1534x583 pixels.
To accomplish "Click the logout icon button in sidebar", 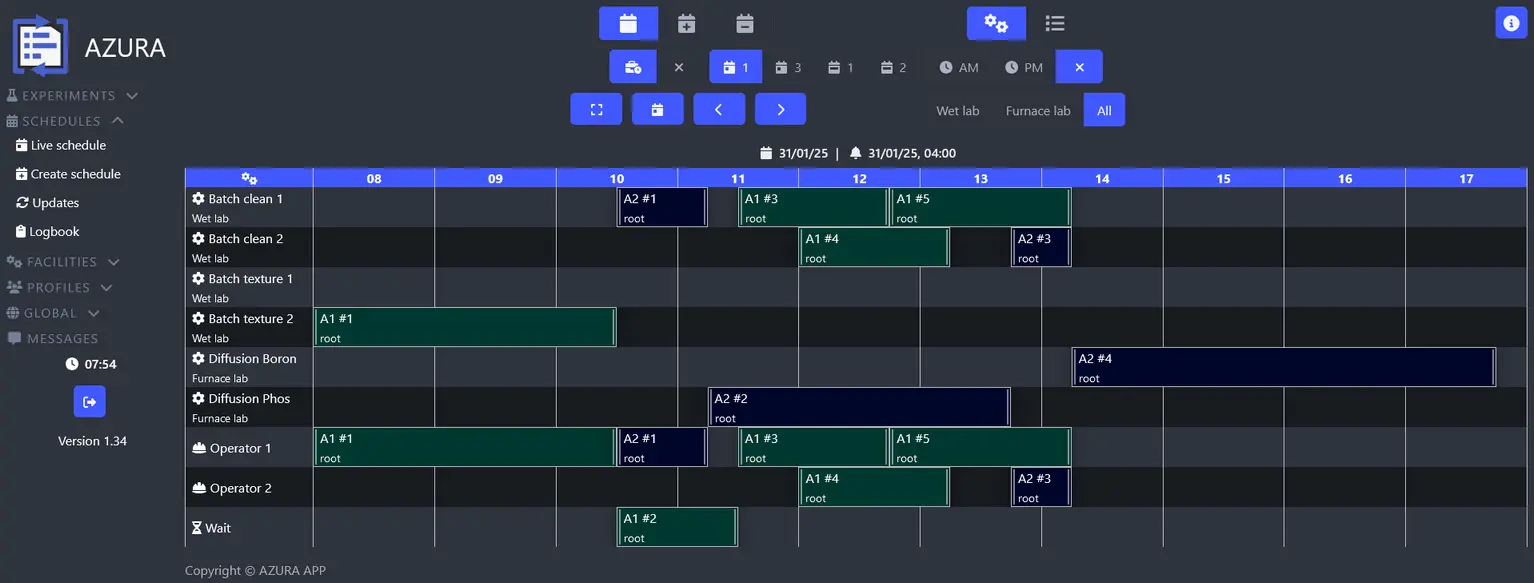I will coord(89,402).
